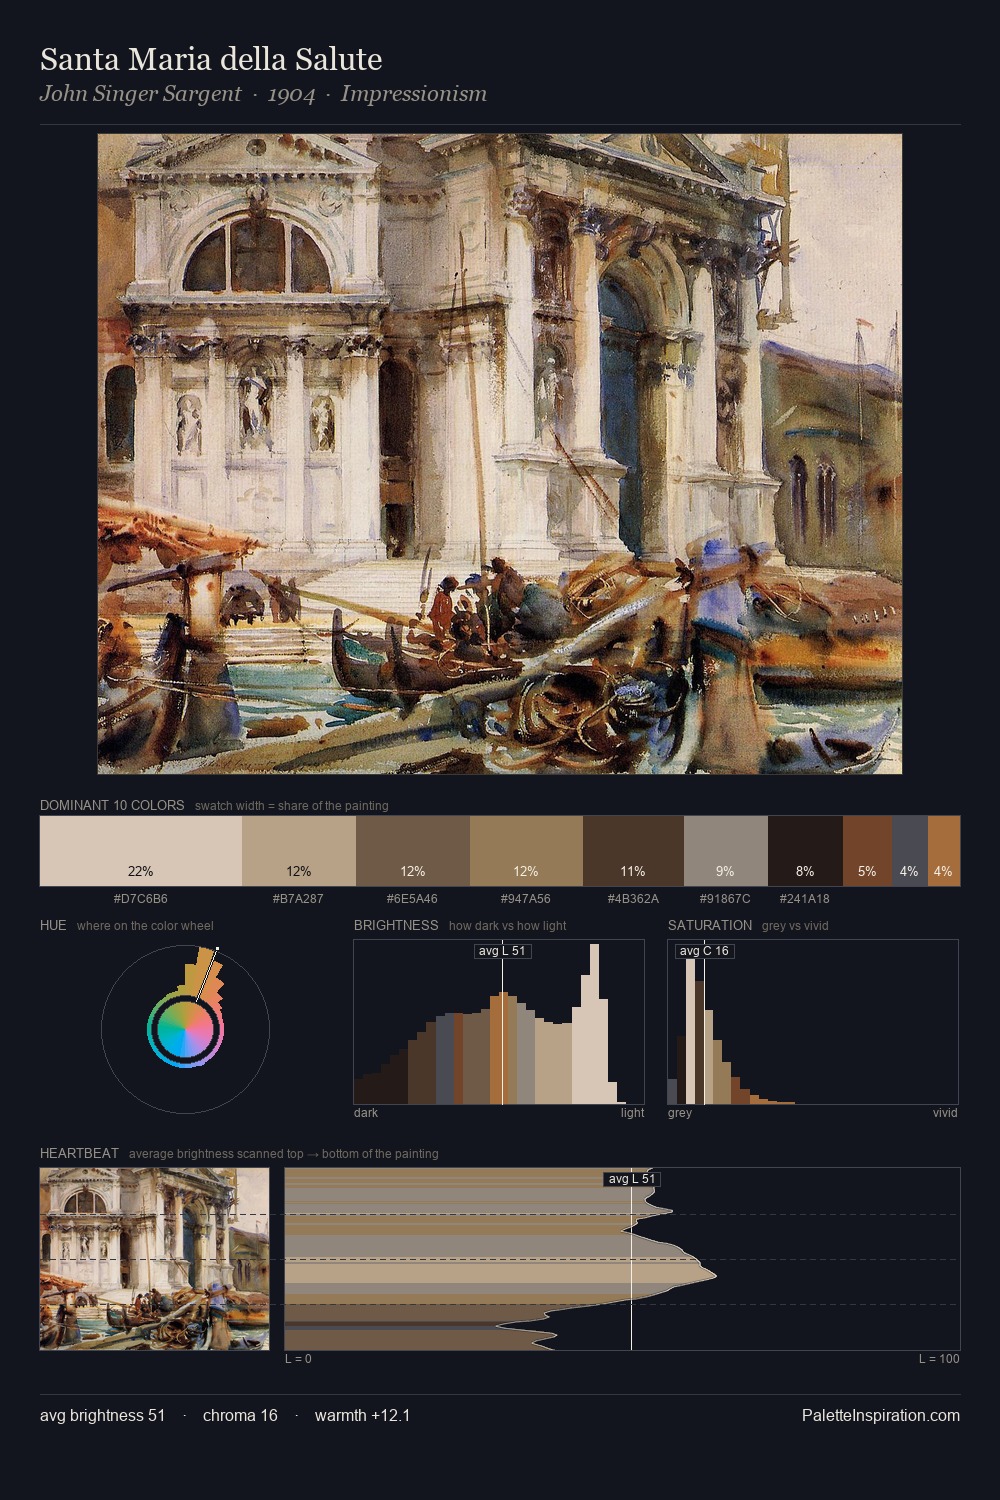This screenshot has width=1000, height=1500.
Task: Click the 'BRIGHTNESS' section heading
Action: tap(396, 925)
